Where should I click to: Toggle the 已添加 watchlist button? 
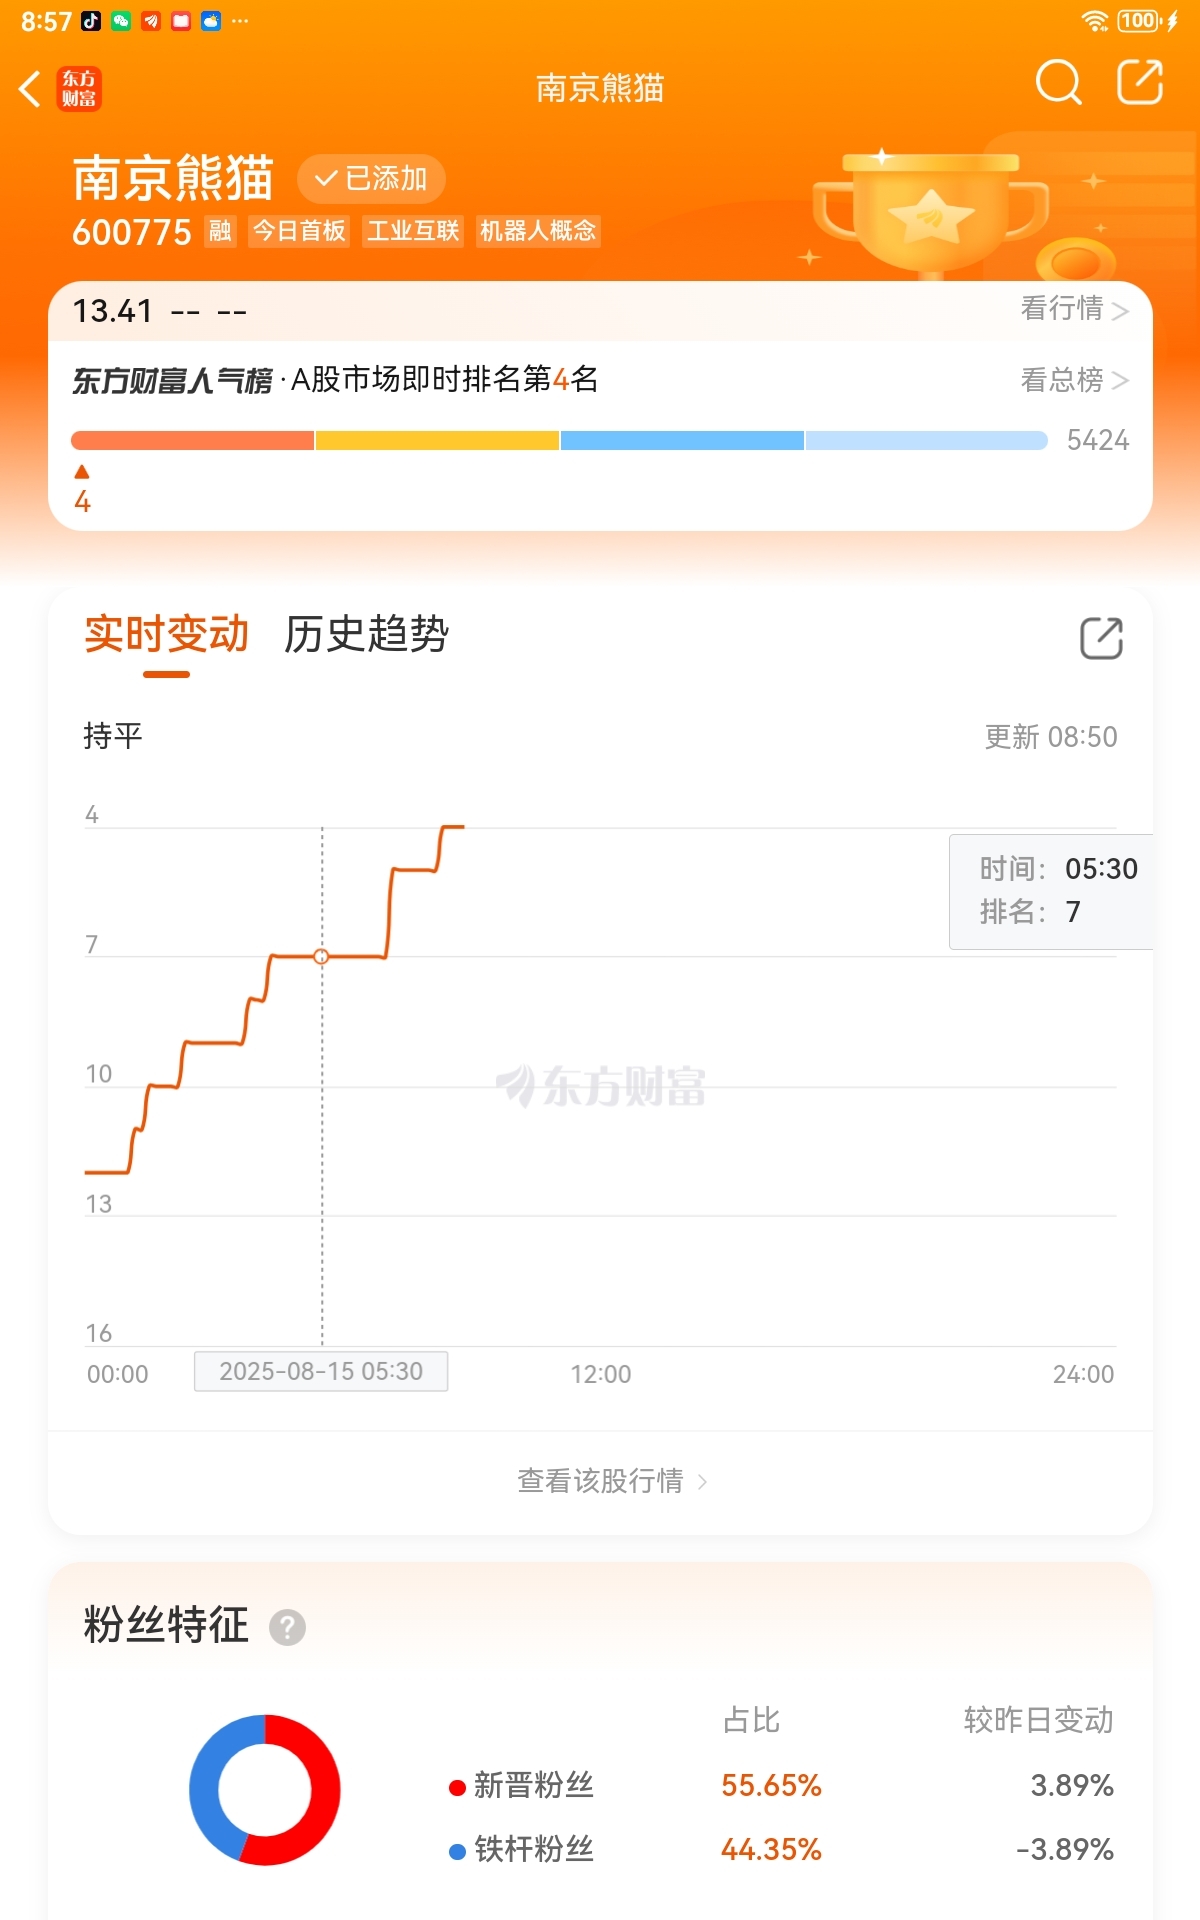click(371, 179)
